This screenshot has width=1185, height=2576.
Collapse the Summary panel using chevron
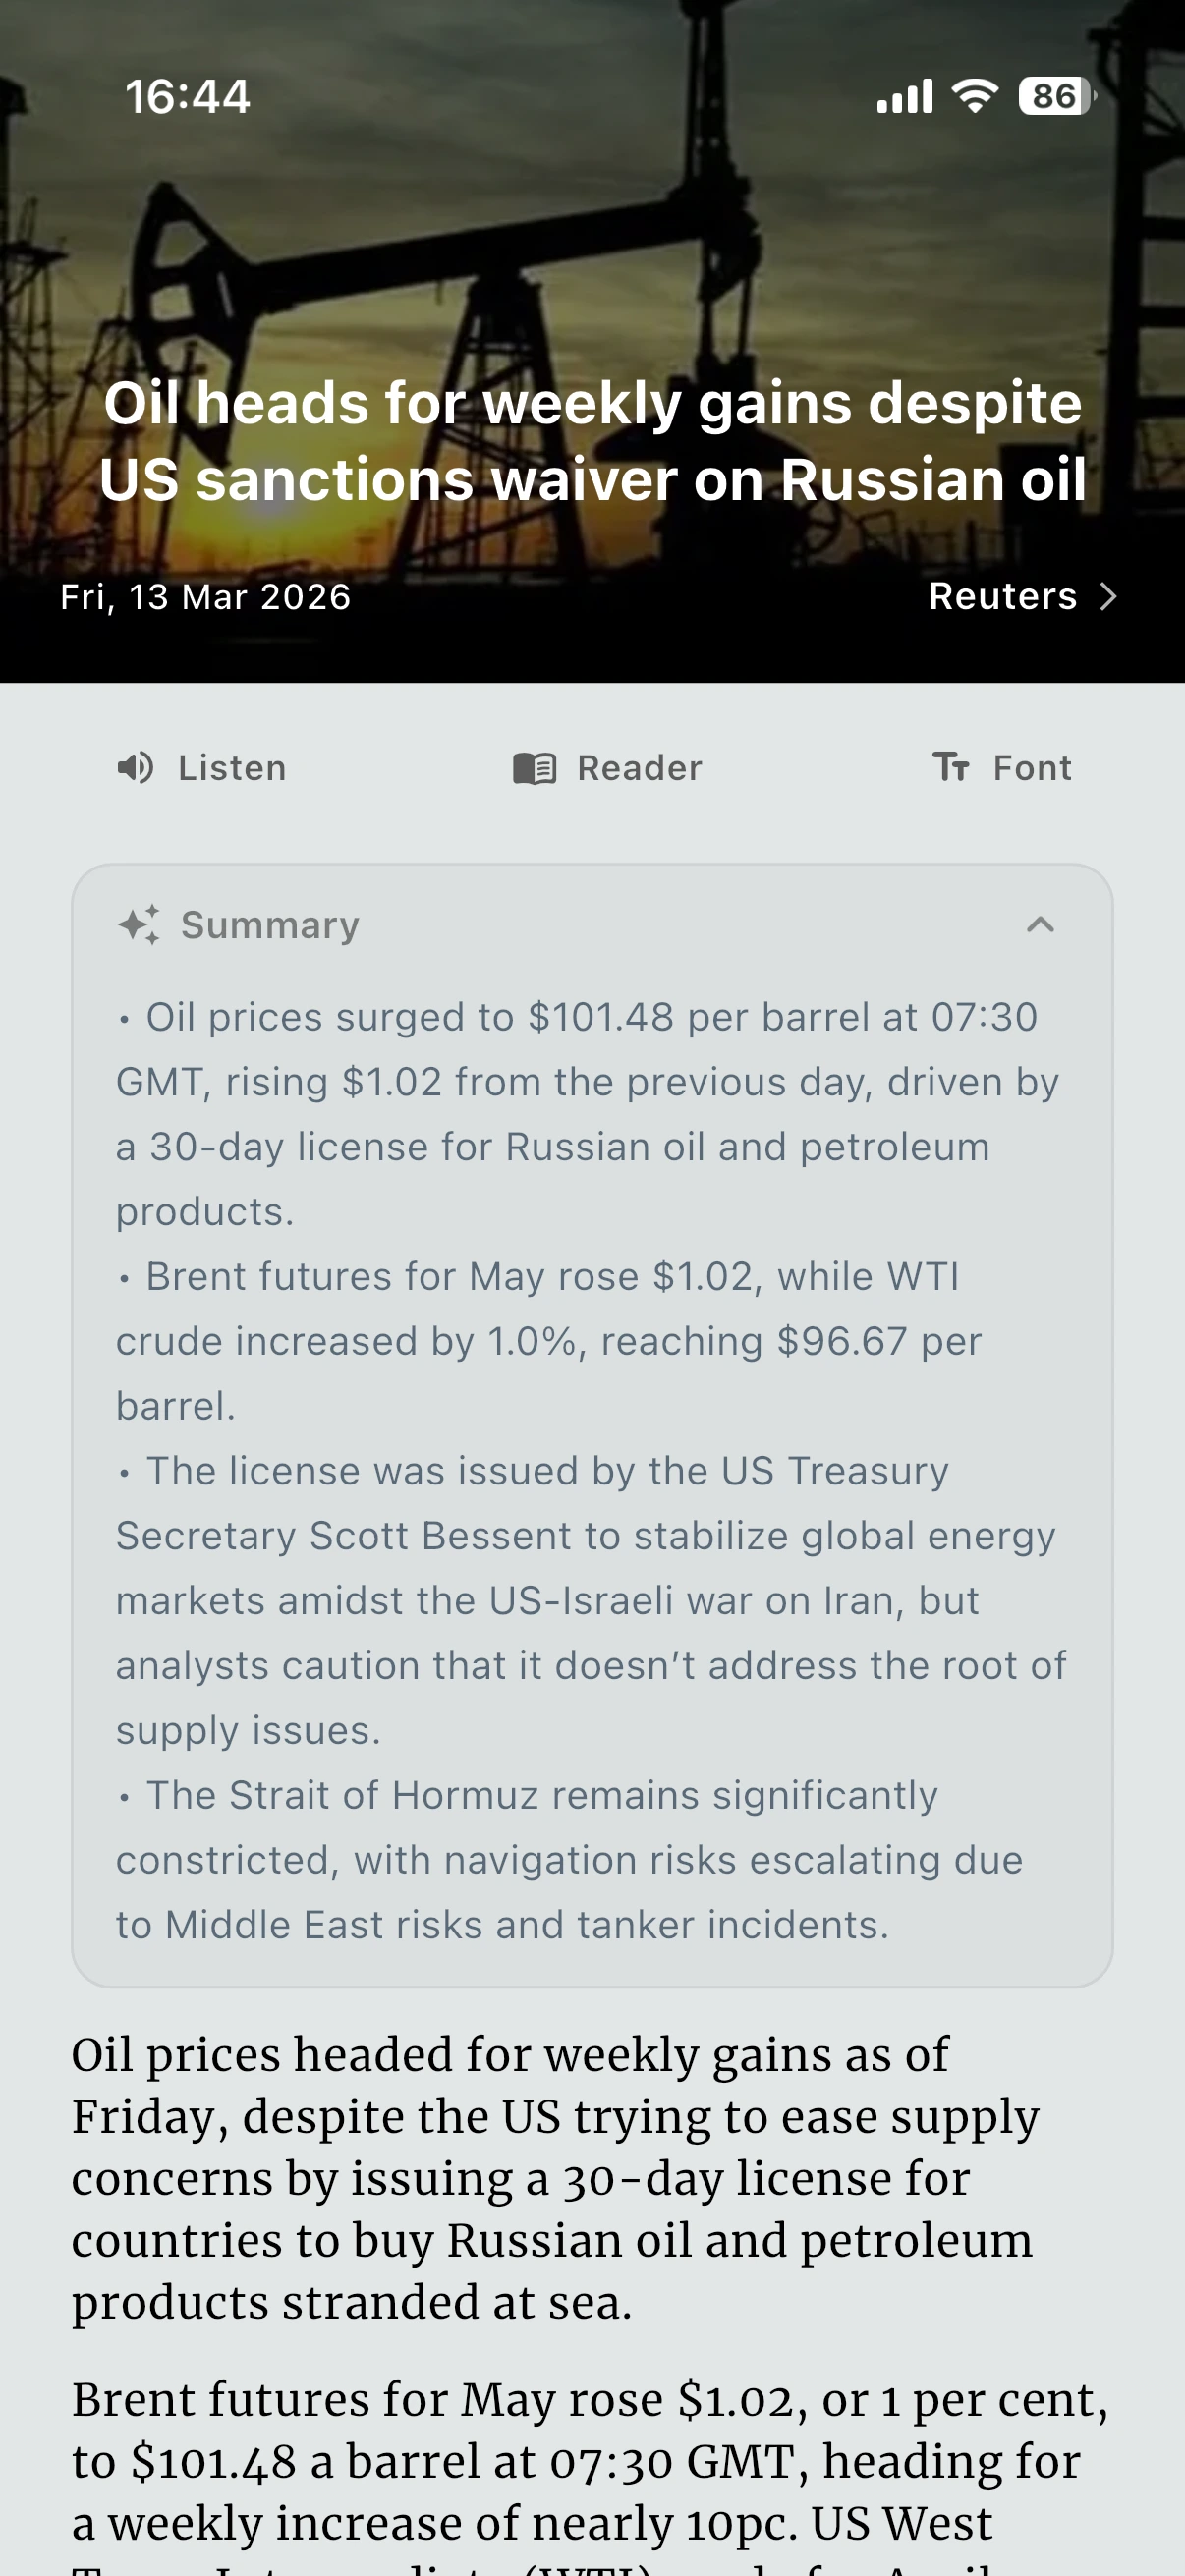tap(1040, 925)
